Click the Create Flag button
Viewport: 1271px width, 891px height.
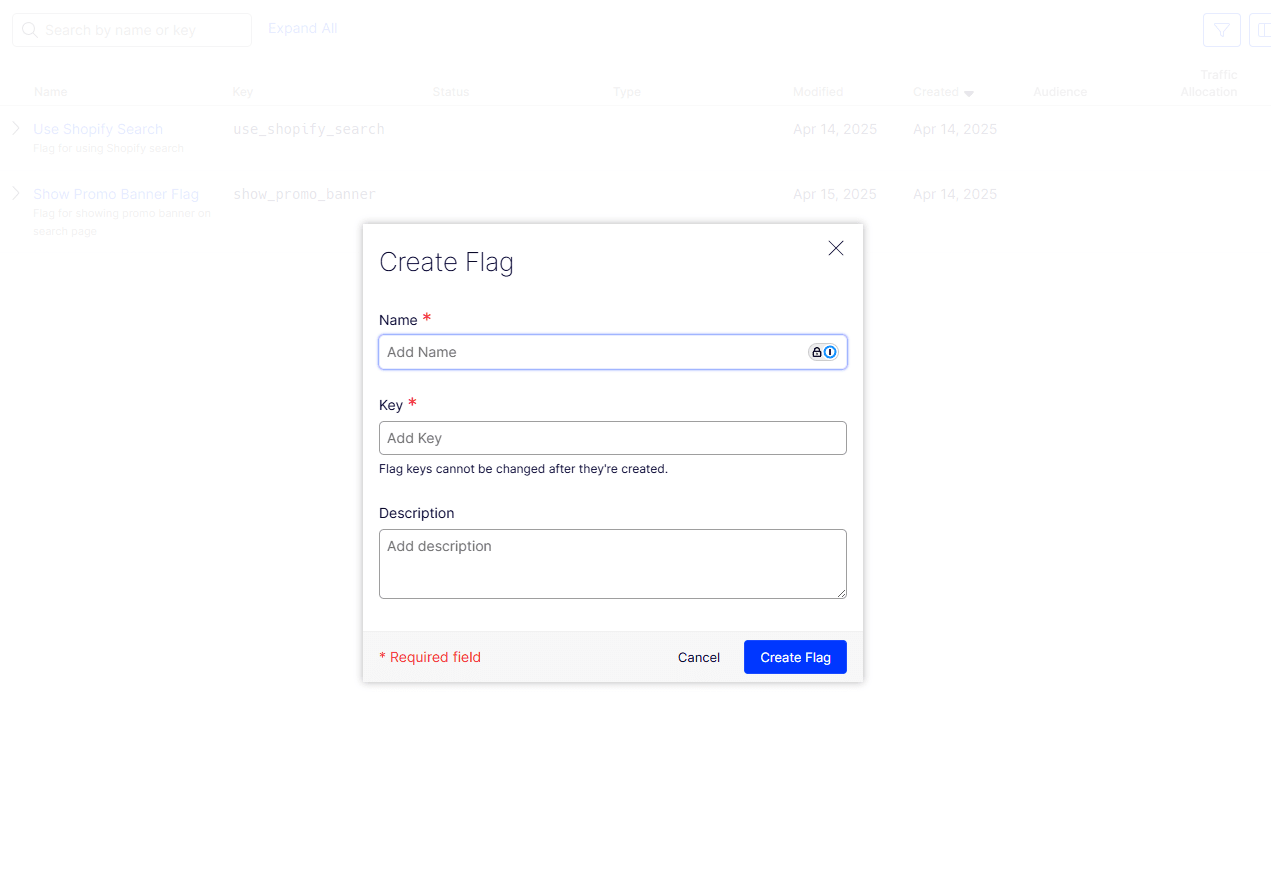click(795, 657)
